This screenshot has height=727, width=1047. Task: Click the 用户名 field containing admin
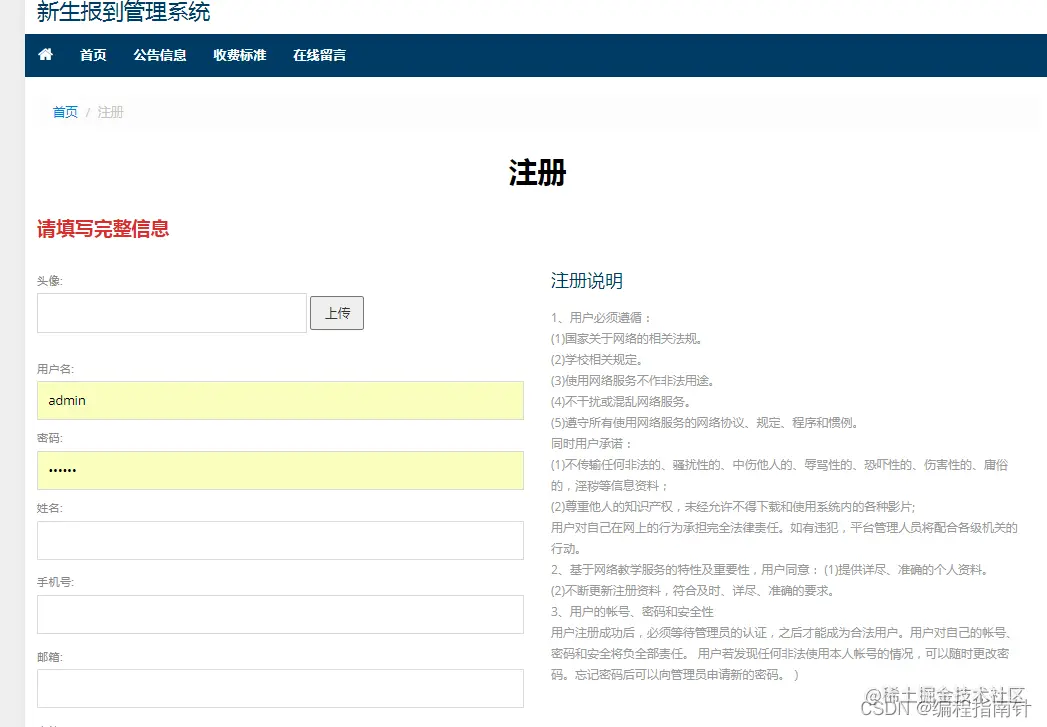coord(280,401)
